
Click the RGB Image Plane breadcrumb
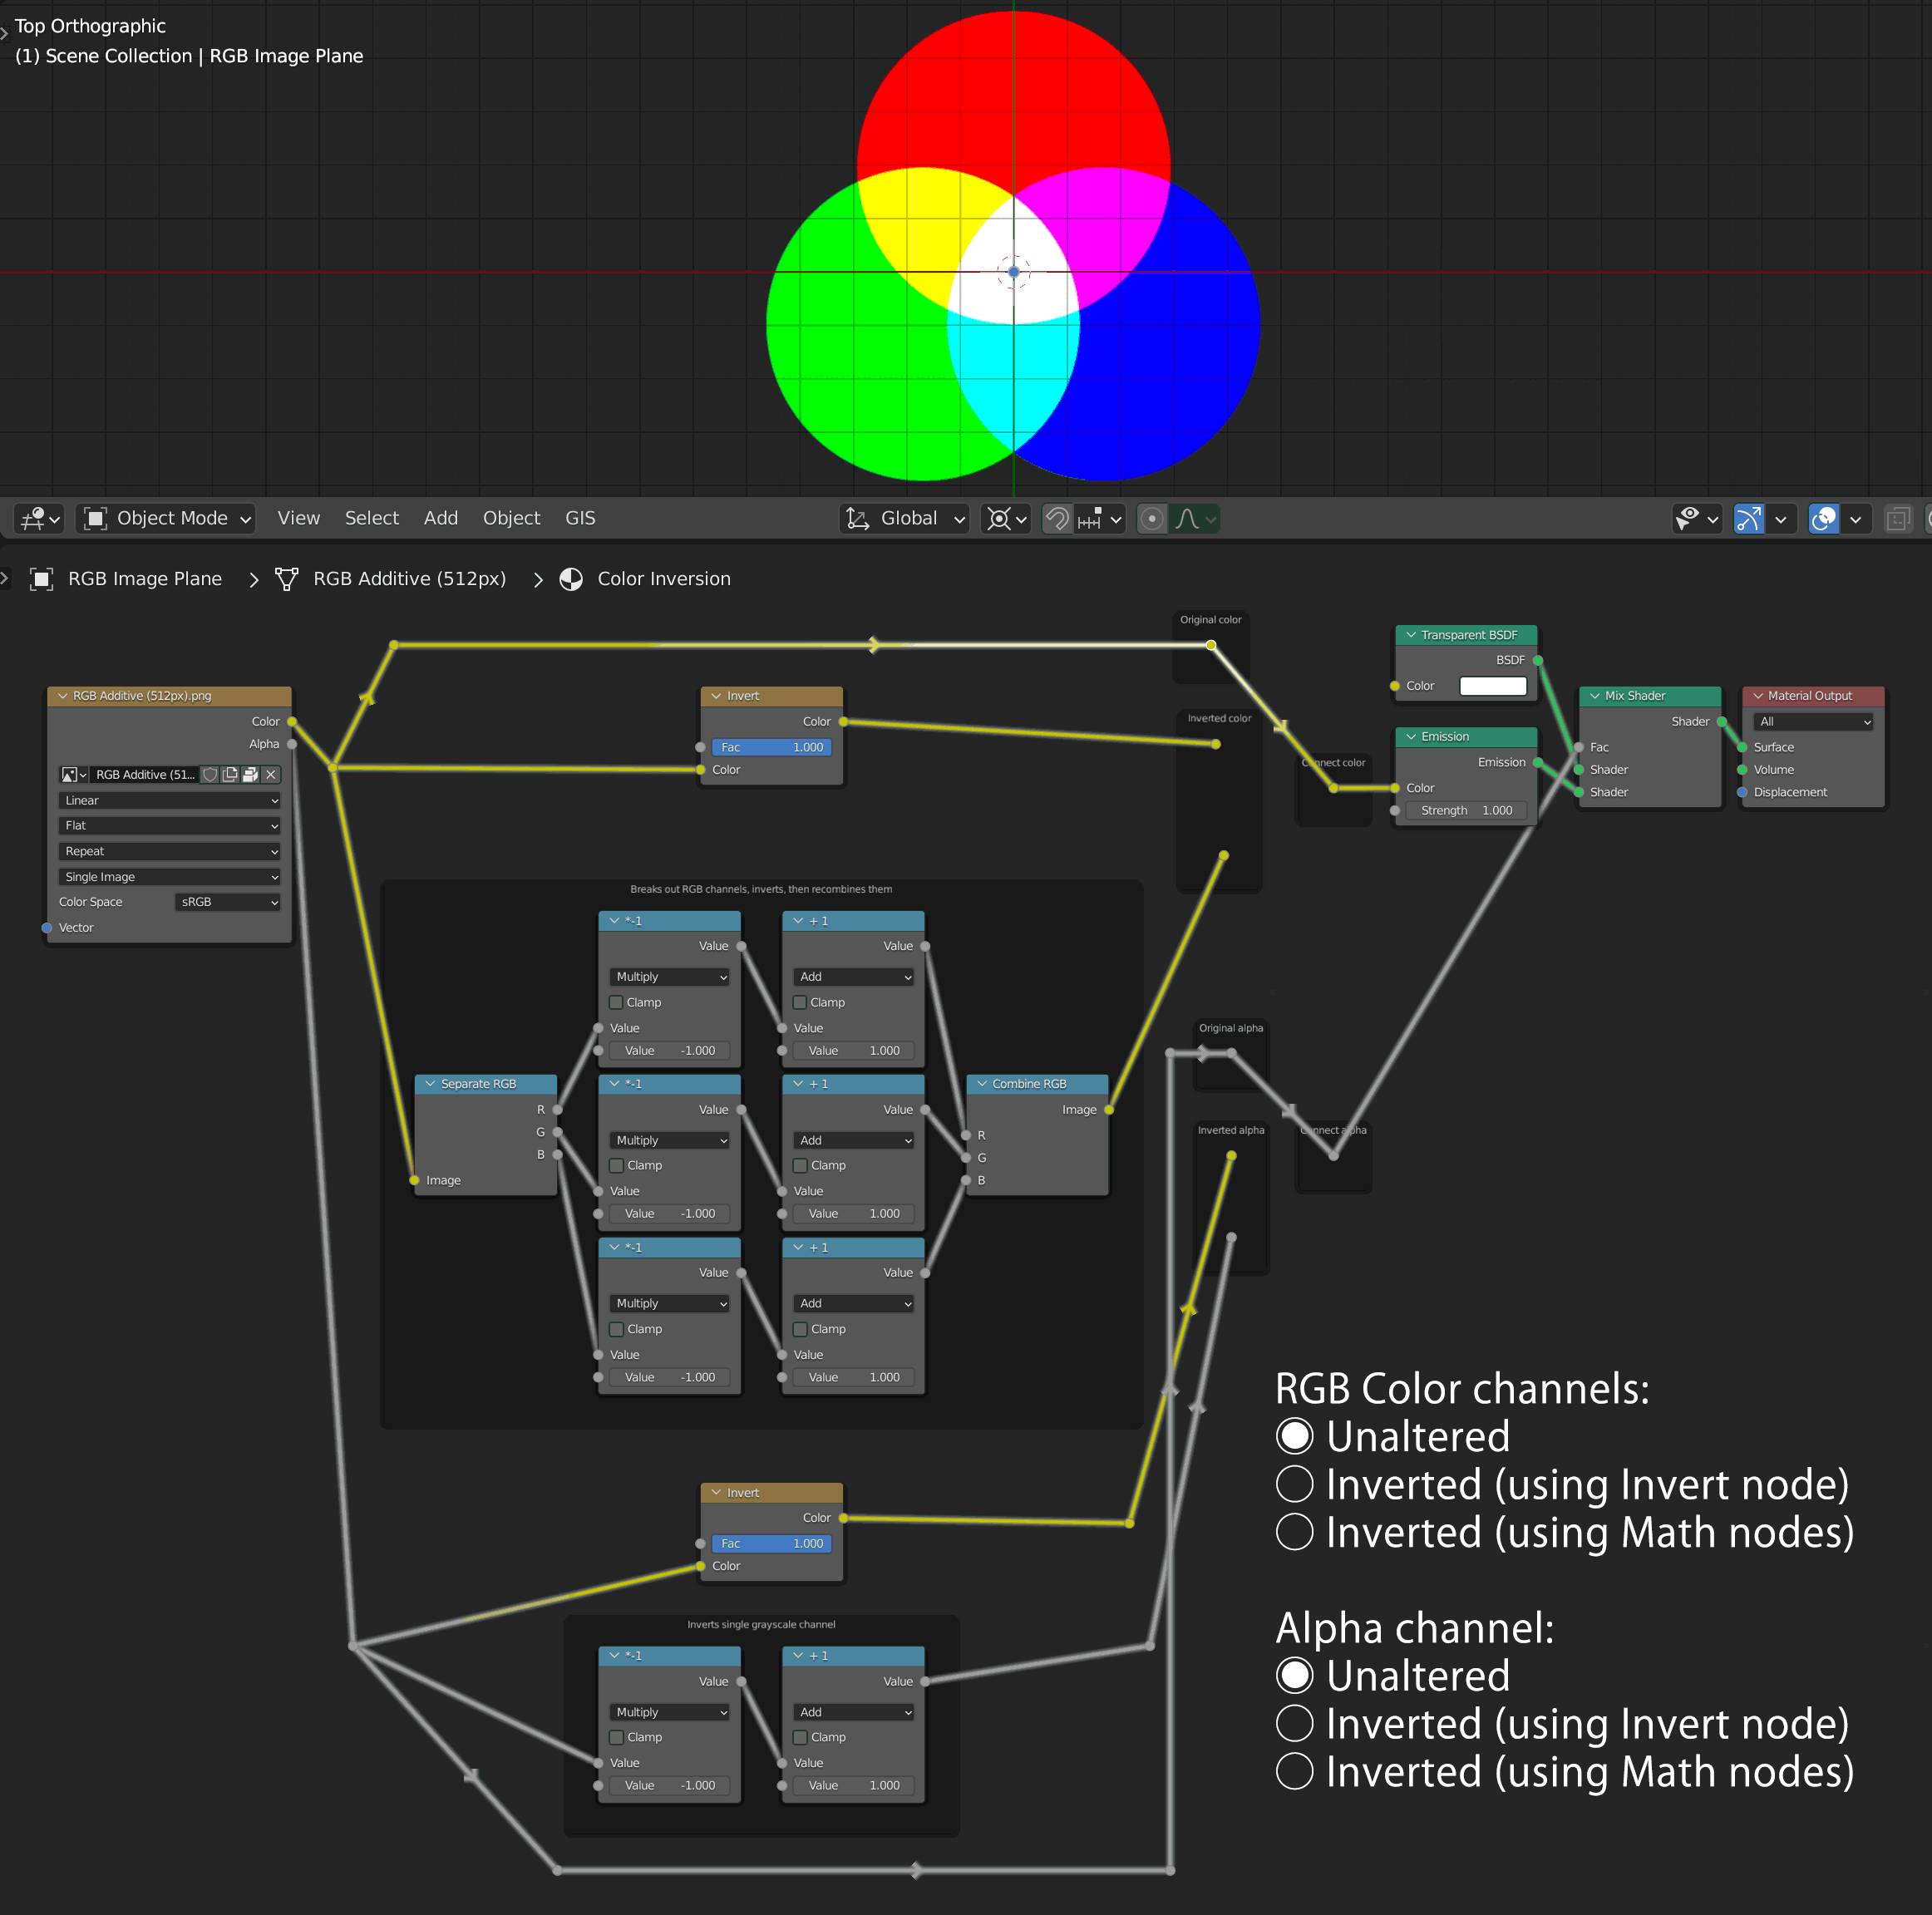(145, 578)
